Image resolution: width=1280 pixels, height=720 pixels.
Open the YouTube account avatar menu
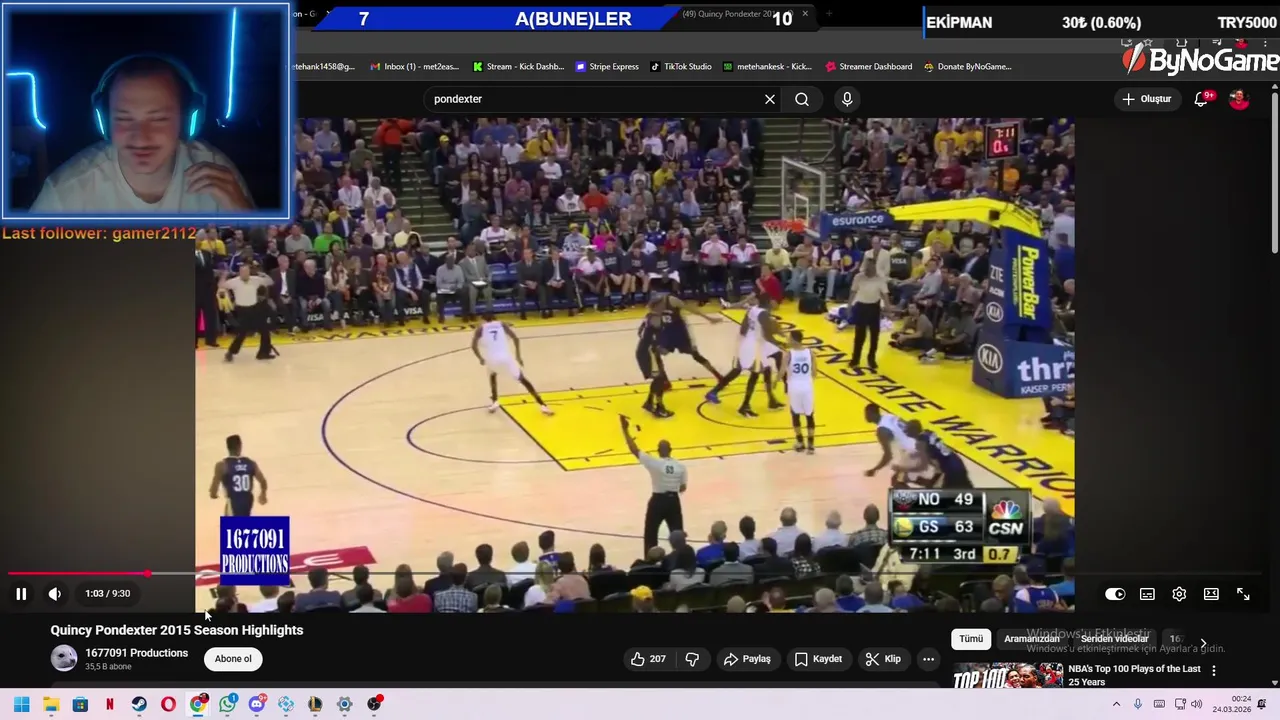click(1239, 99)
